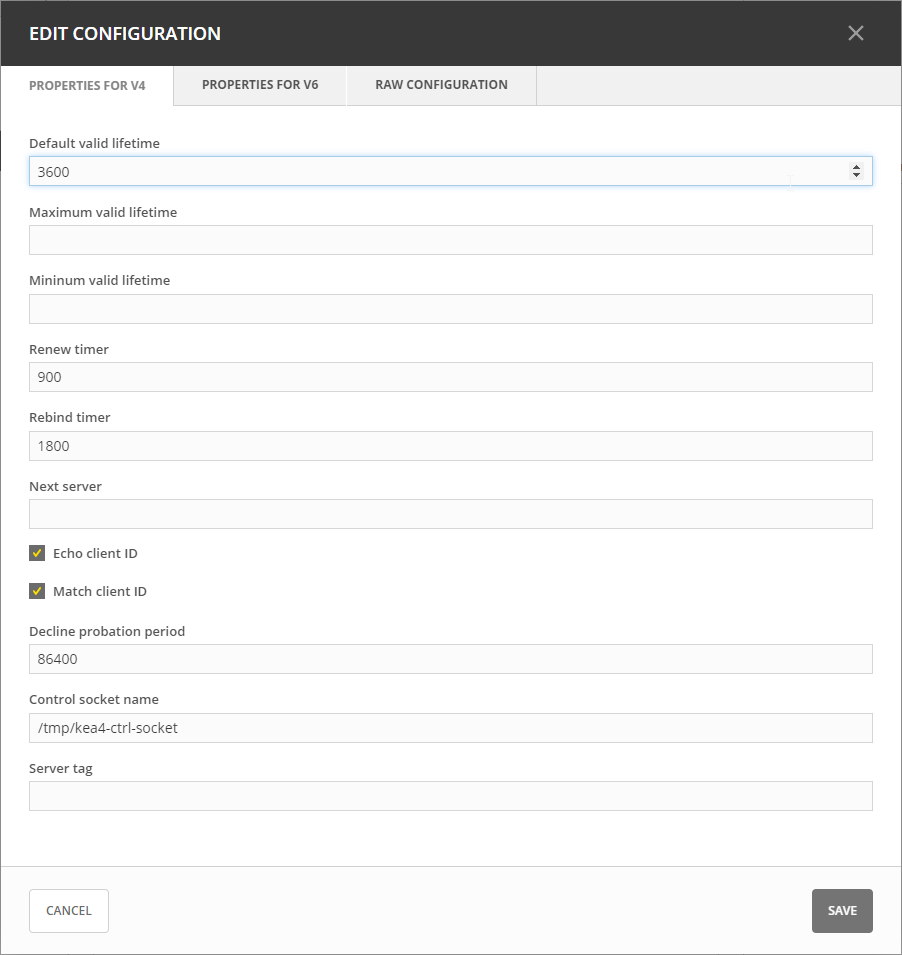Select the Properties For V4 tab

coord(87,85)
